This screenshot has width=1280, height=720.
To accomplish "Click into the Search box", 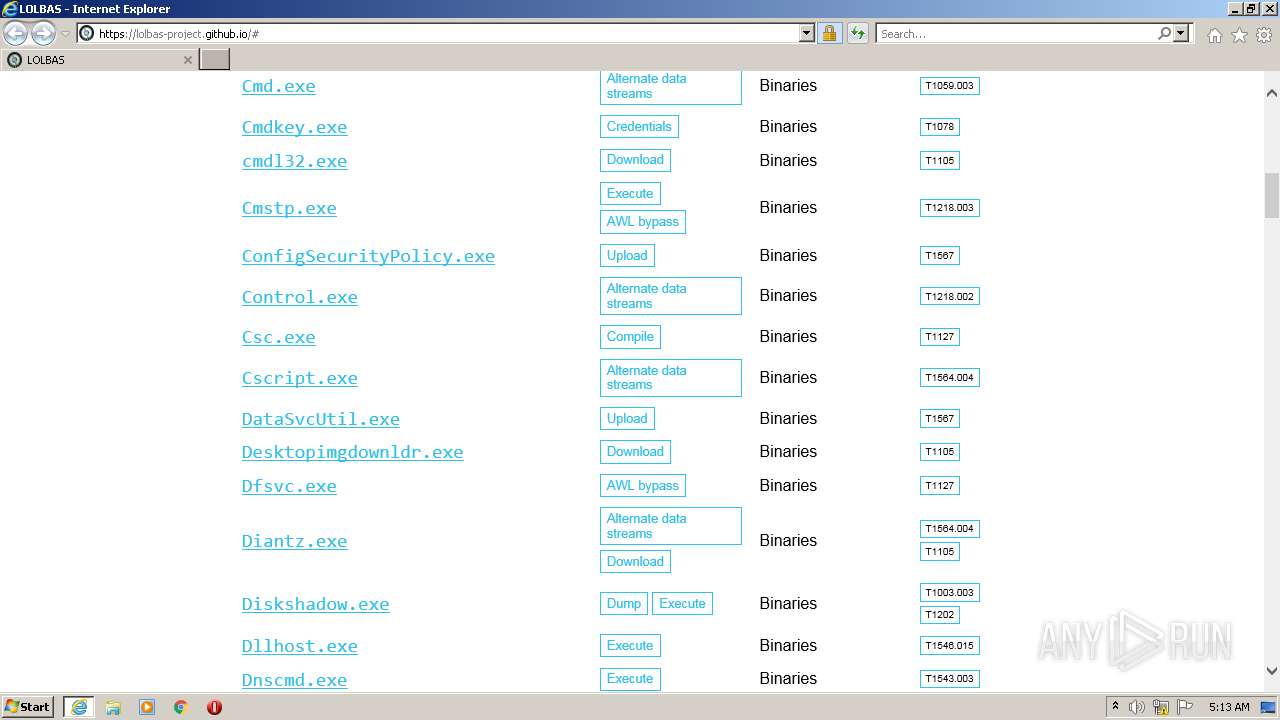I will (x=1016, y=34).
